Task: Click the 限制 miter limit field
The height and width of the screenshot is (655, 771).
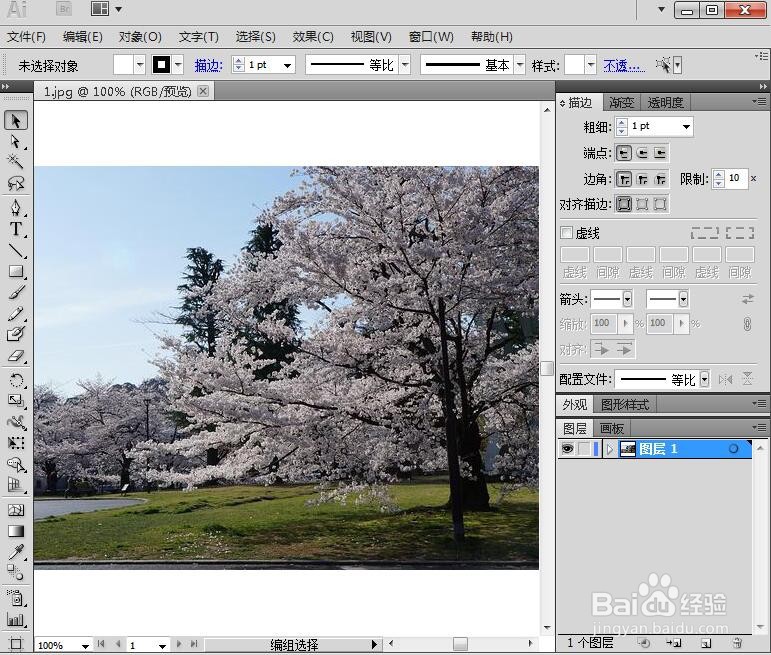Action: pos(736,178)
